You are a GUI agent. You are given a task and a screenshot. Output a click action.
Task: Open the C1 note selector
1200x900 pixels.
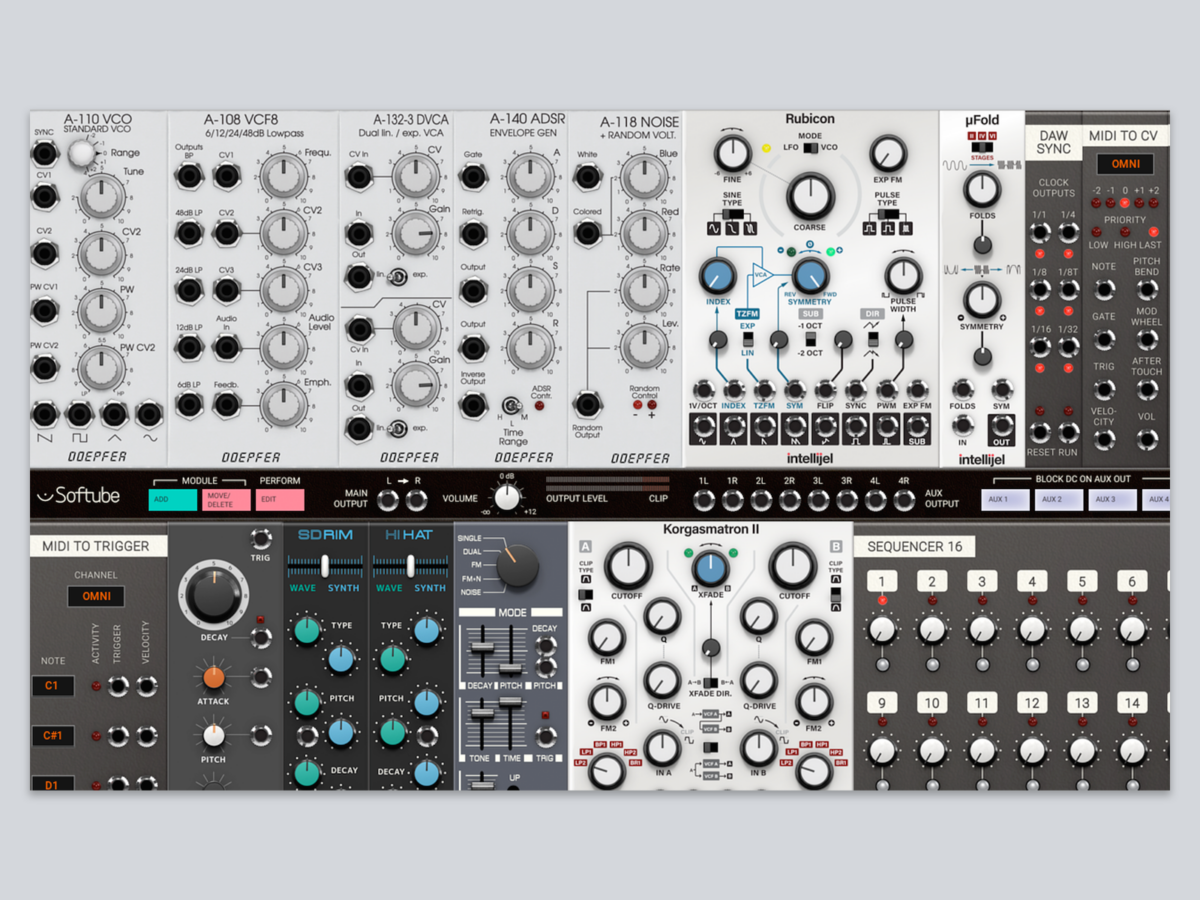tap(52, 686)
